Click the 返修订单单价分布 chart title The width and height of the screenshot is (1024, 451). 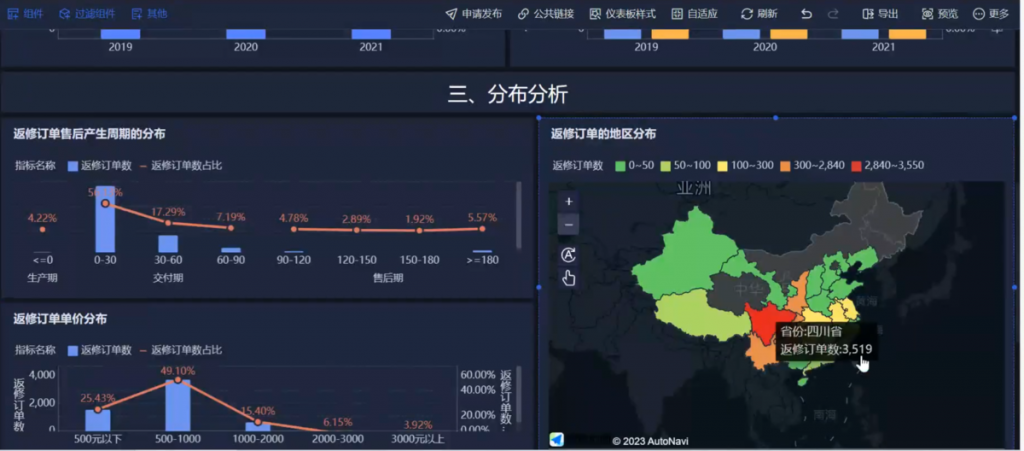tap(60, 319)
